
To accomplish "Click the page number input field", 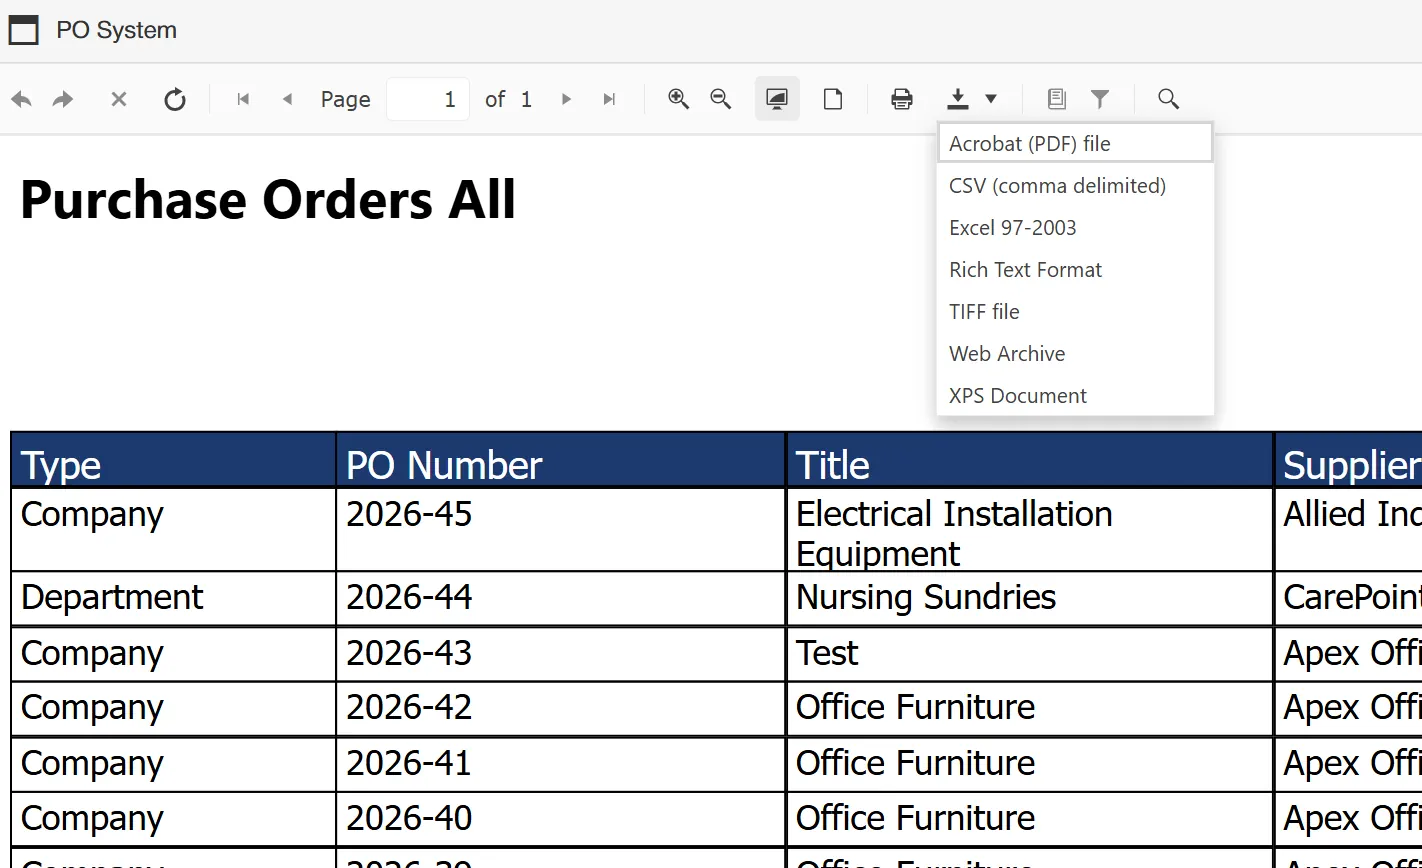I will point(428,99).
